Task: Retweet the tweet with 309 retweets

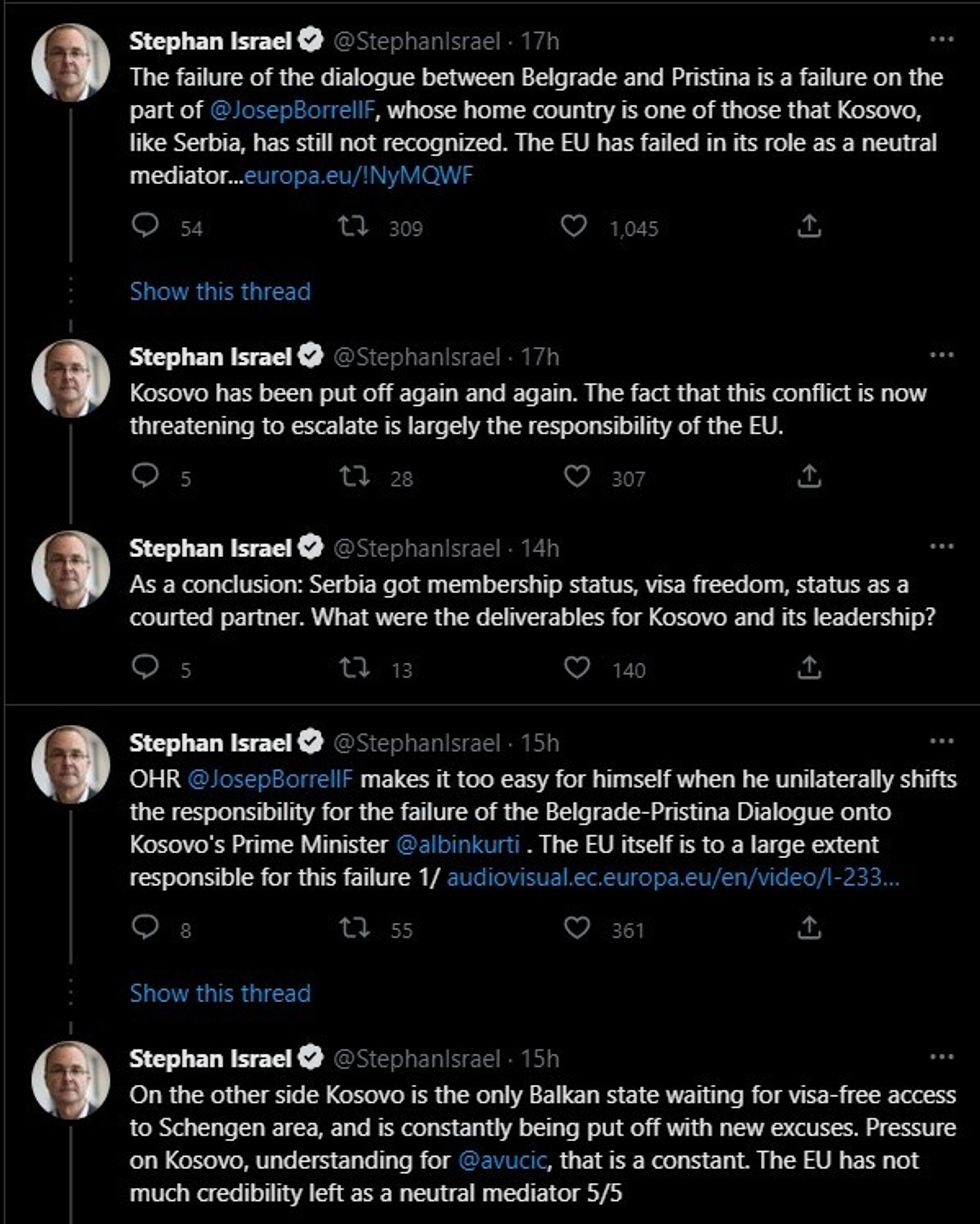Action: point(353,227)
